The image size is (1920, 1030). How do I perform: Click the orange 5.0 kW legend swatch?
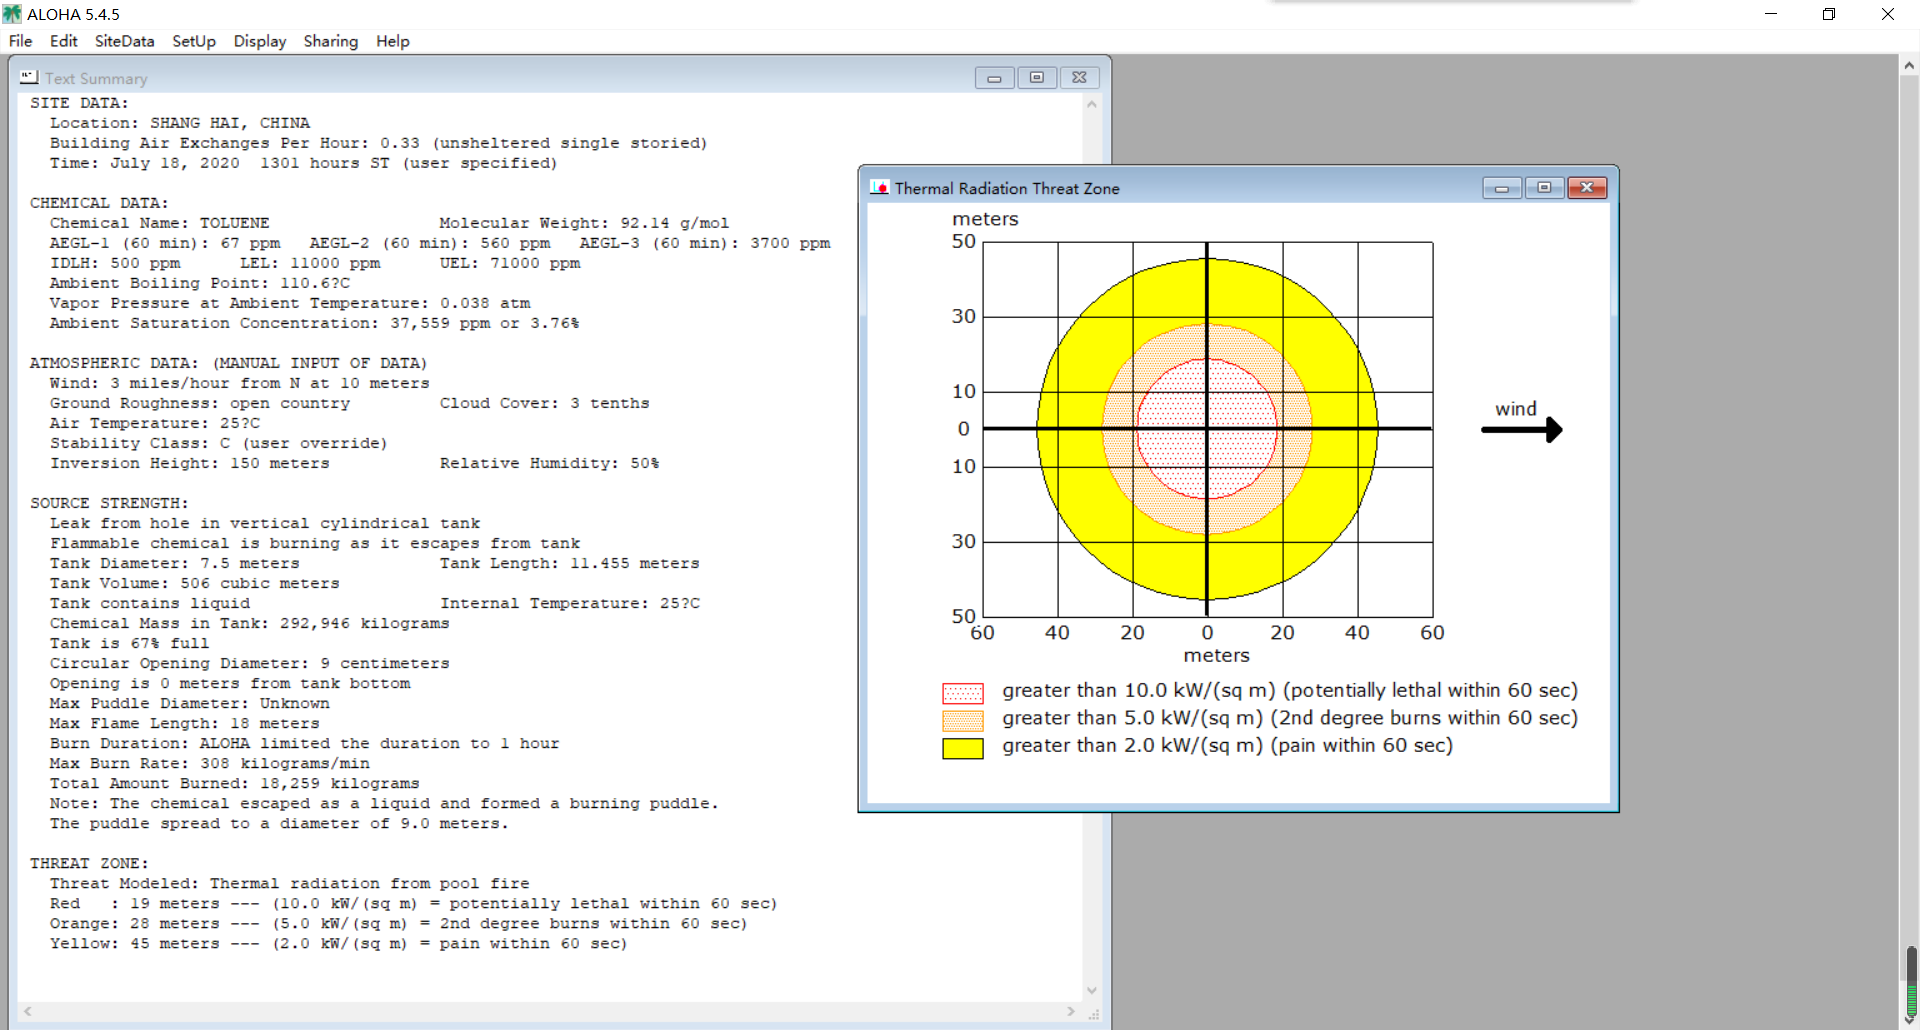963,720
